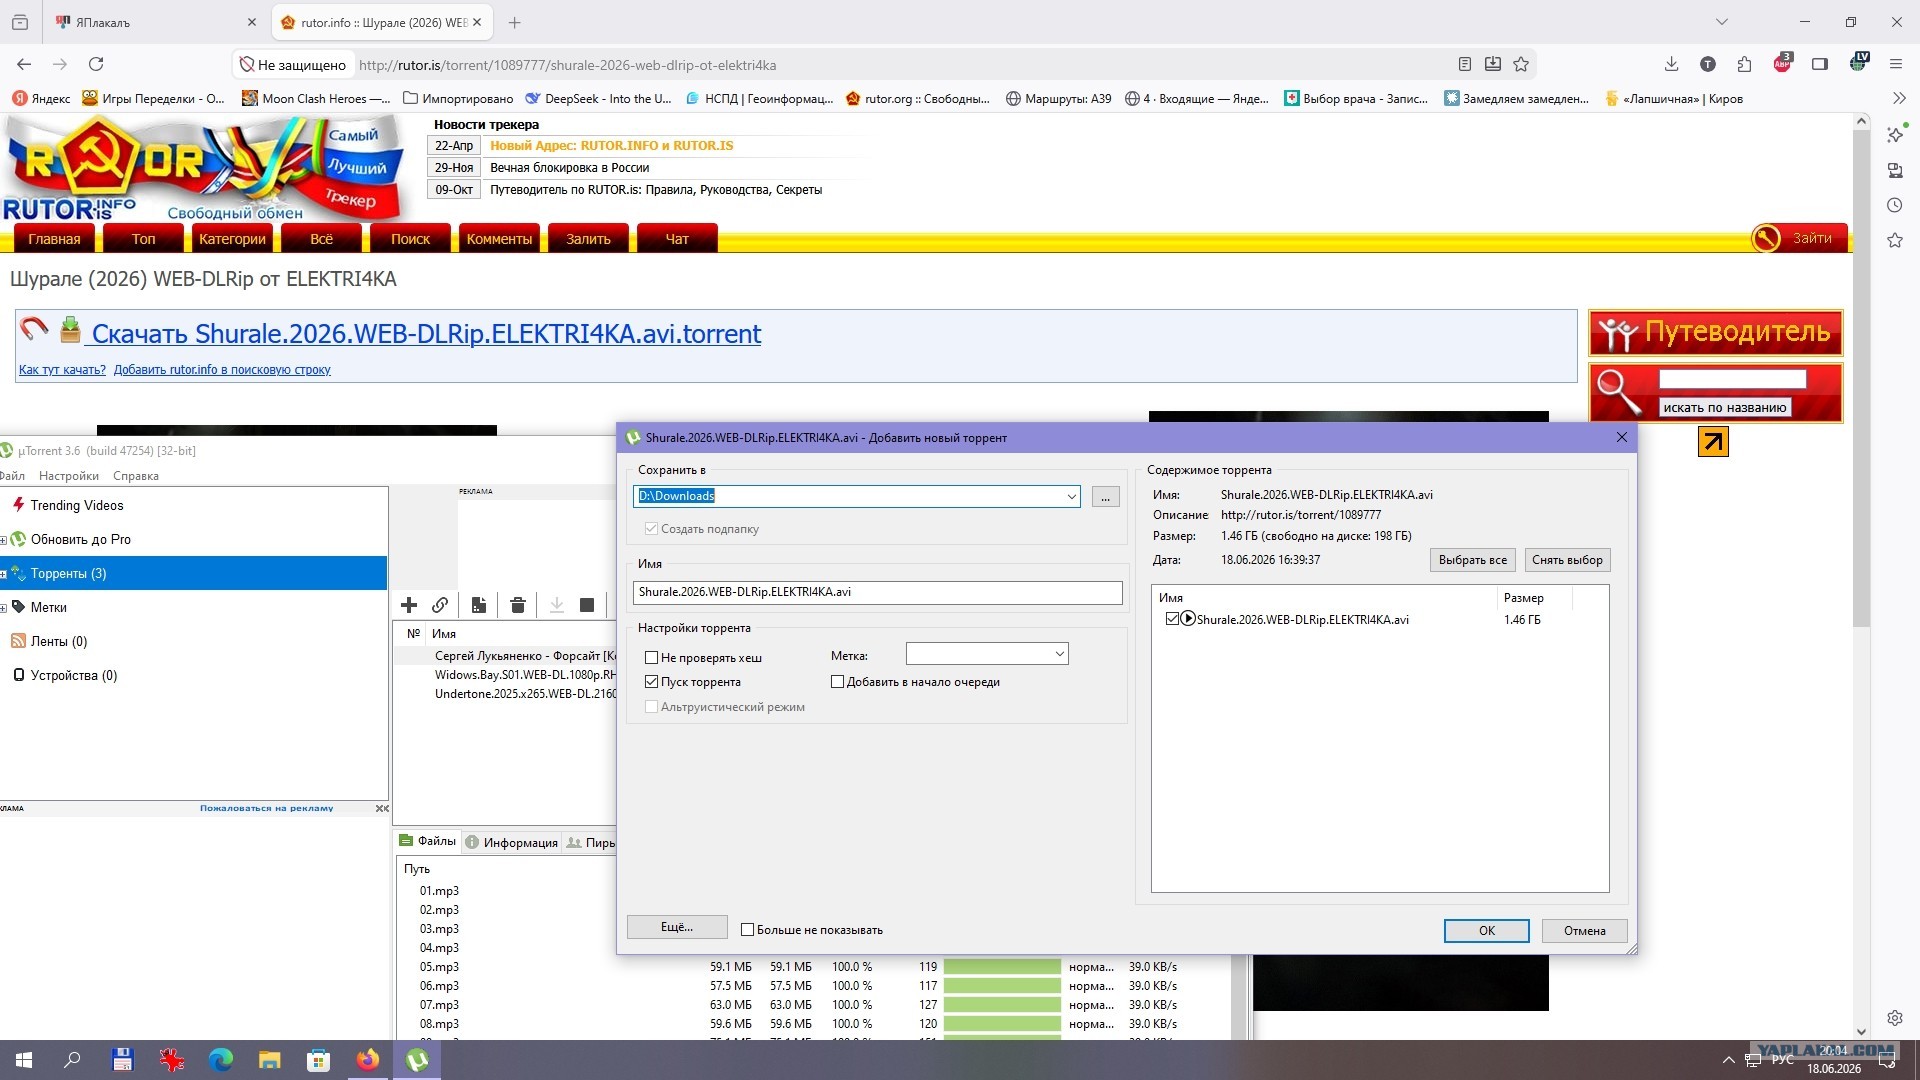Select 'Trending Videos' in uTorrent sidebar
The height and width of the screenshot is (1080, 1920).
[77, 506]
